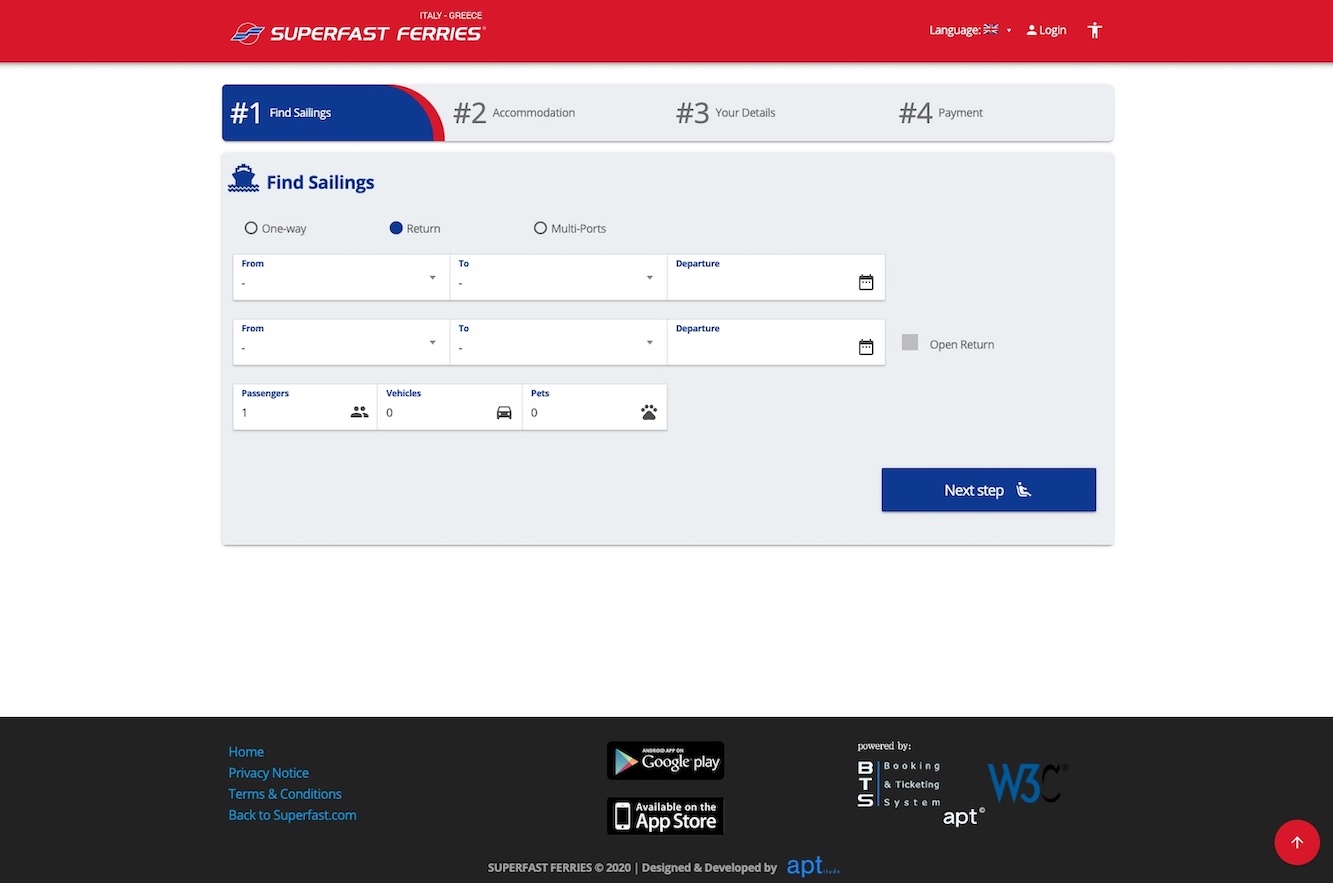Go to step #4 Payment tab

tap(1002, 113)
